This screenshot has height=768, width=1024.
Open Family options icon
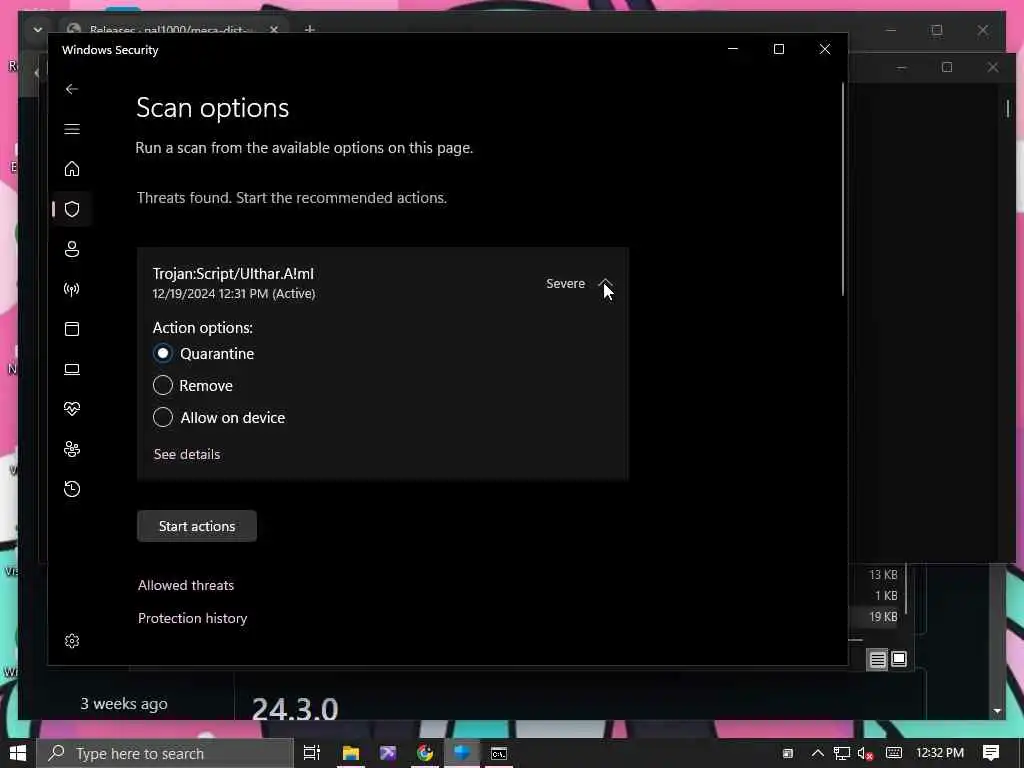click(x=72, y=449)
